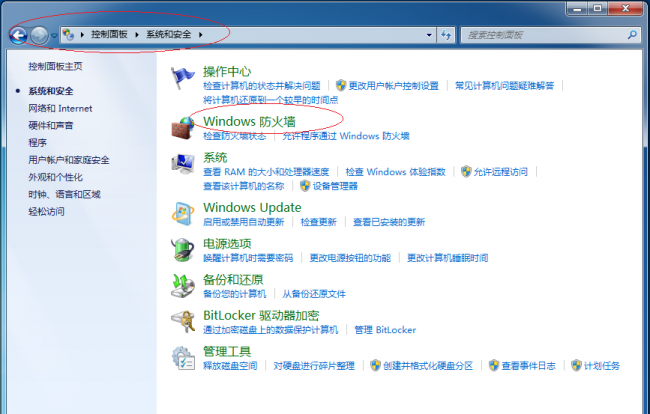Click 检查防火墙状态 link
650x414 pixels.
click(235, 136)
